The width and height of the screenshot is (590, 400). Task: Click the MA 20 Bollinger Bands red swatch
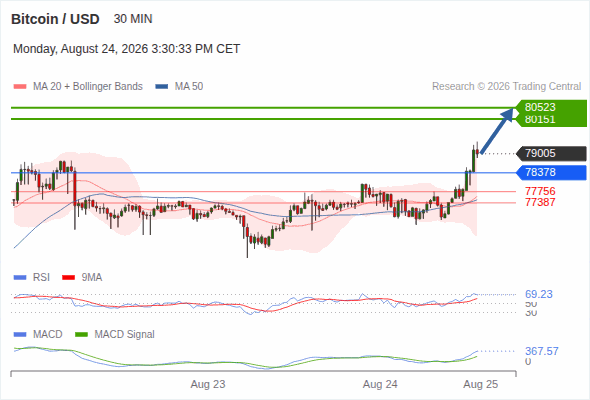click(20, 87)
